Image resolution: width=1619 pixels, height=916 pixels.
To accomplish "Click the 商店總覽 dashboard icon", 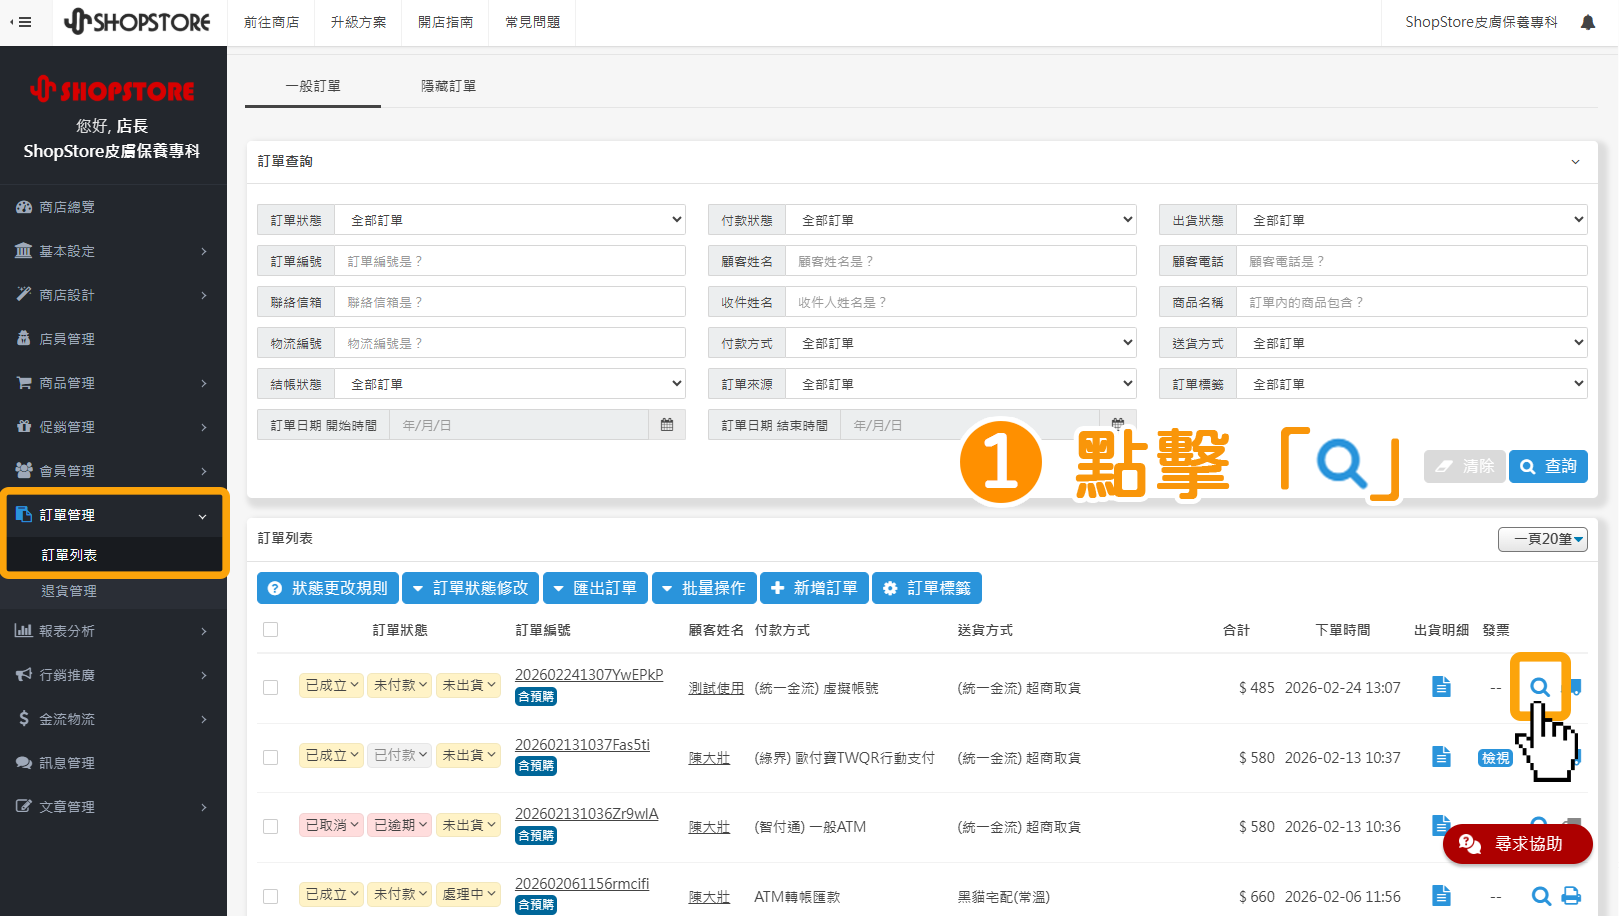I will tap(24, 207).
